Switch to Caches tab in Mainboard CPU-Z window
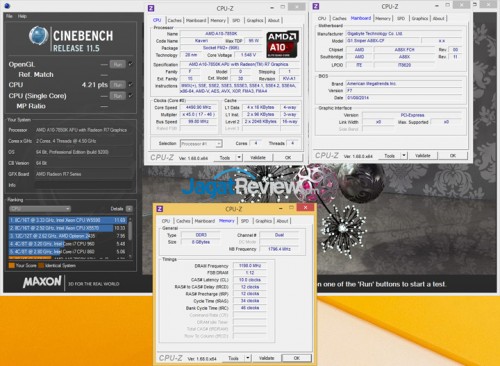The image size is (500, 366). pos(339,18)
